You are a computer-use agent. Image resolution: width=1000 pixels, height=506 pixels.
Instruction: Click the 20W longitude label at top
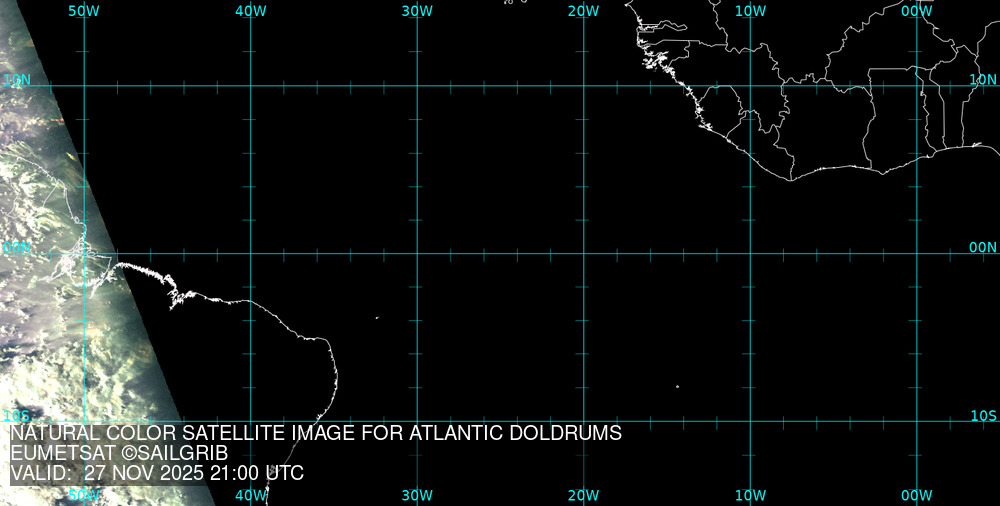click(583, 10)
